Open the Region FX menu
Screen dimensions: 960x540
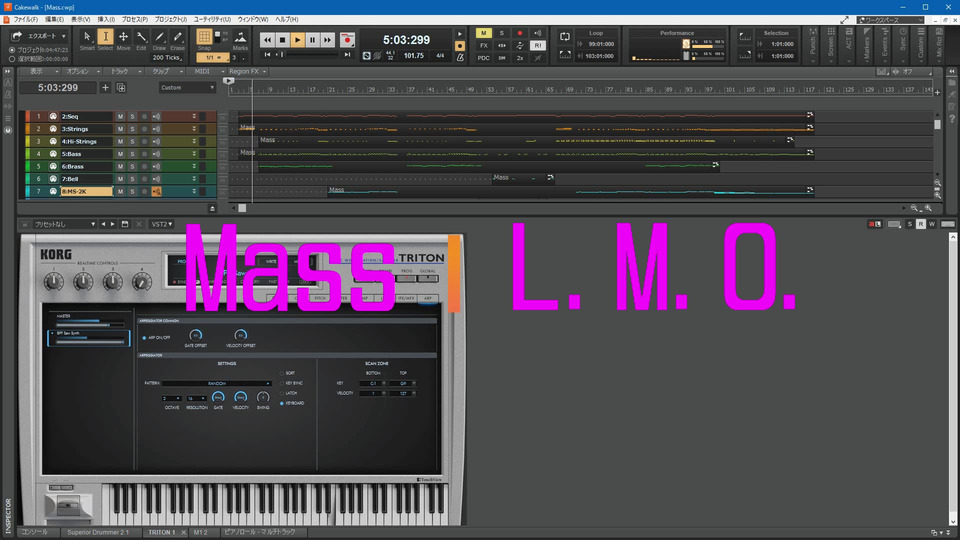coord(247,72)
